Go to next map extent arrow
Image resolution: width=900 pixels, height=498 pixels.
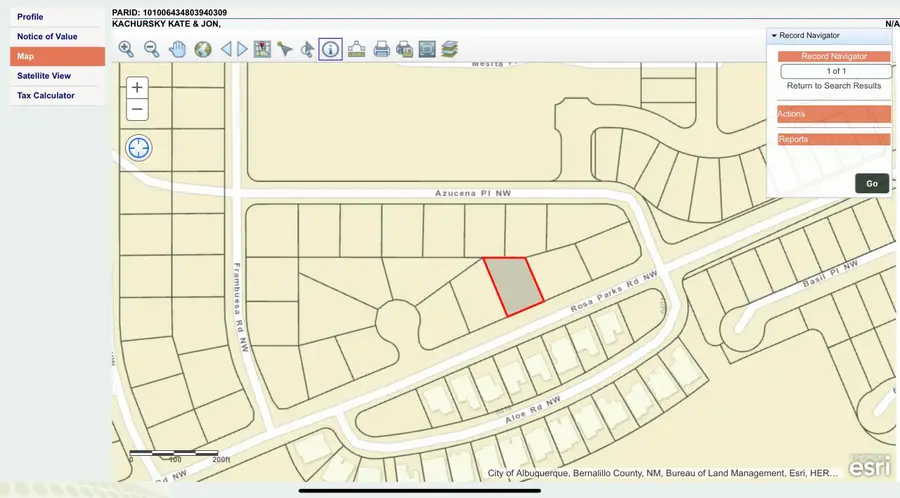tap(242, 49)
